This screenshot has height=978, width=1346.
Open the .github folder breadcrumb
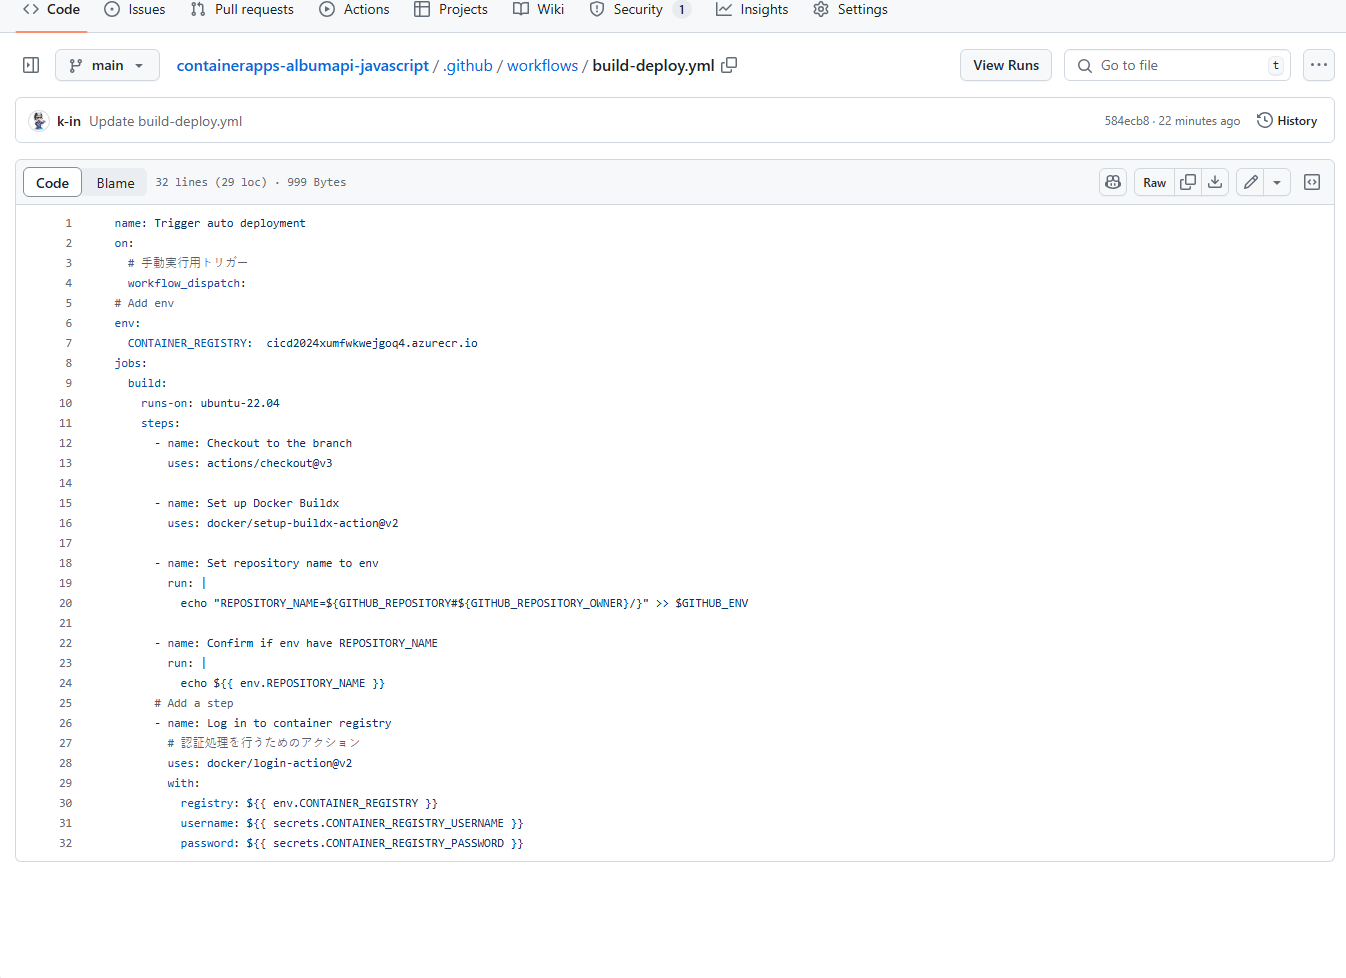(x=467, y=66)
